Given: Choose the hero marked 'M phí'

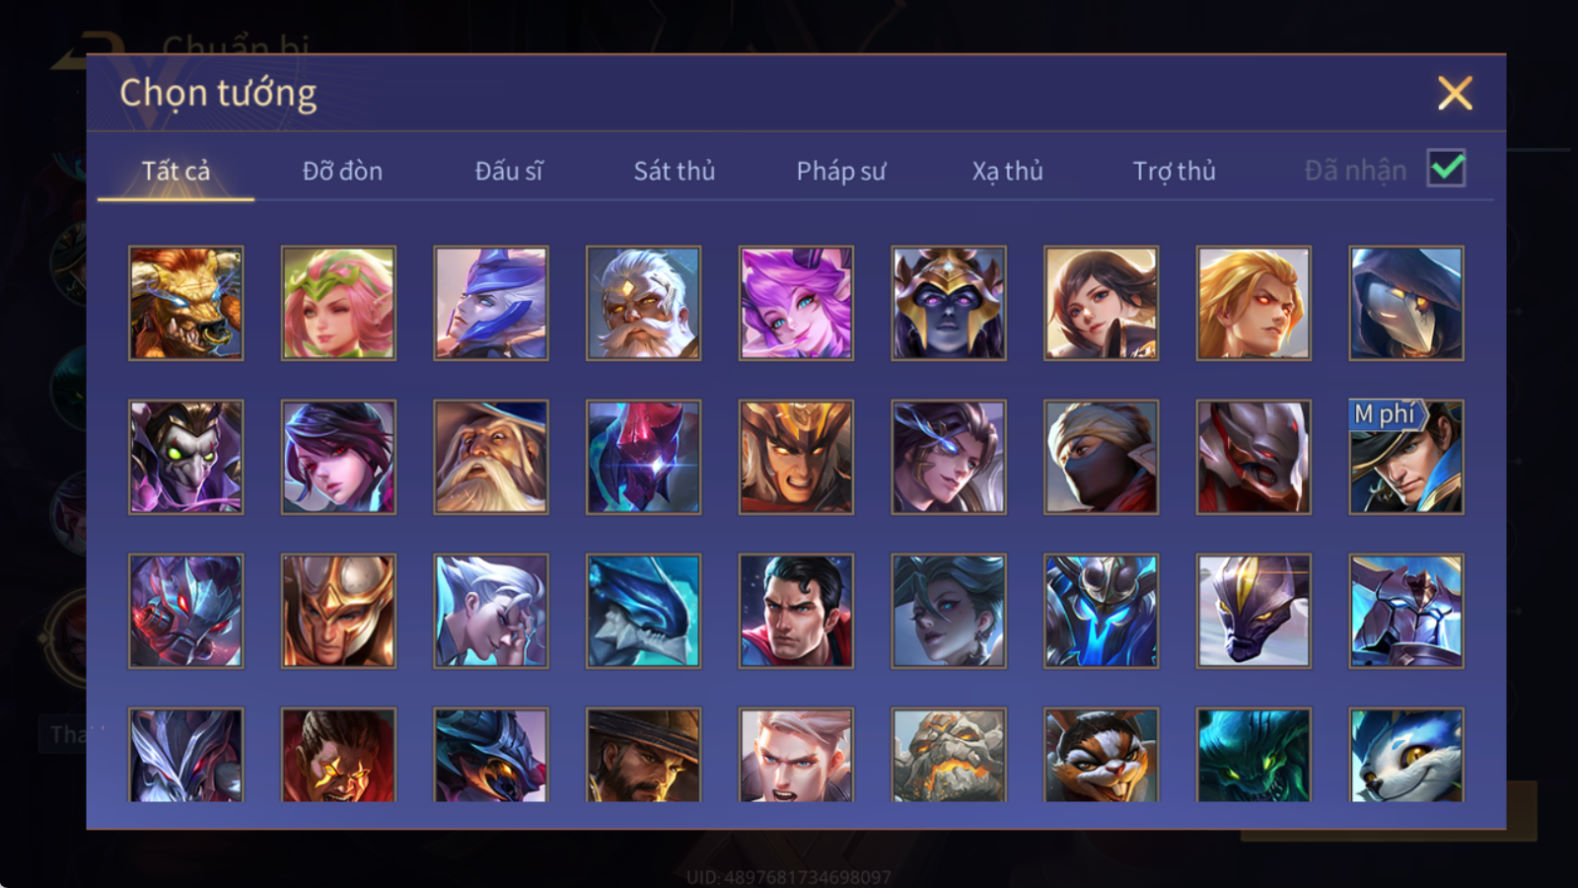Looking at the screenshot, I should pyautogui.click(x=1406, y=457).
